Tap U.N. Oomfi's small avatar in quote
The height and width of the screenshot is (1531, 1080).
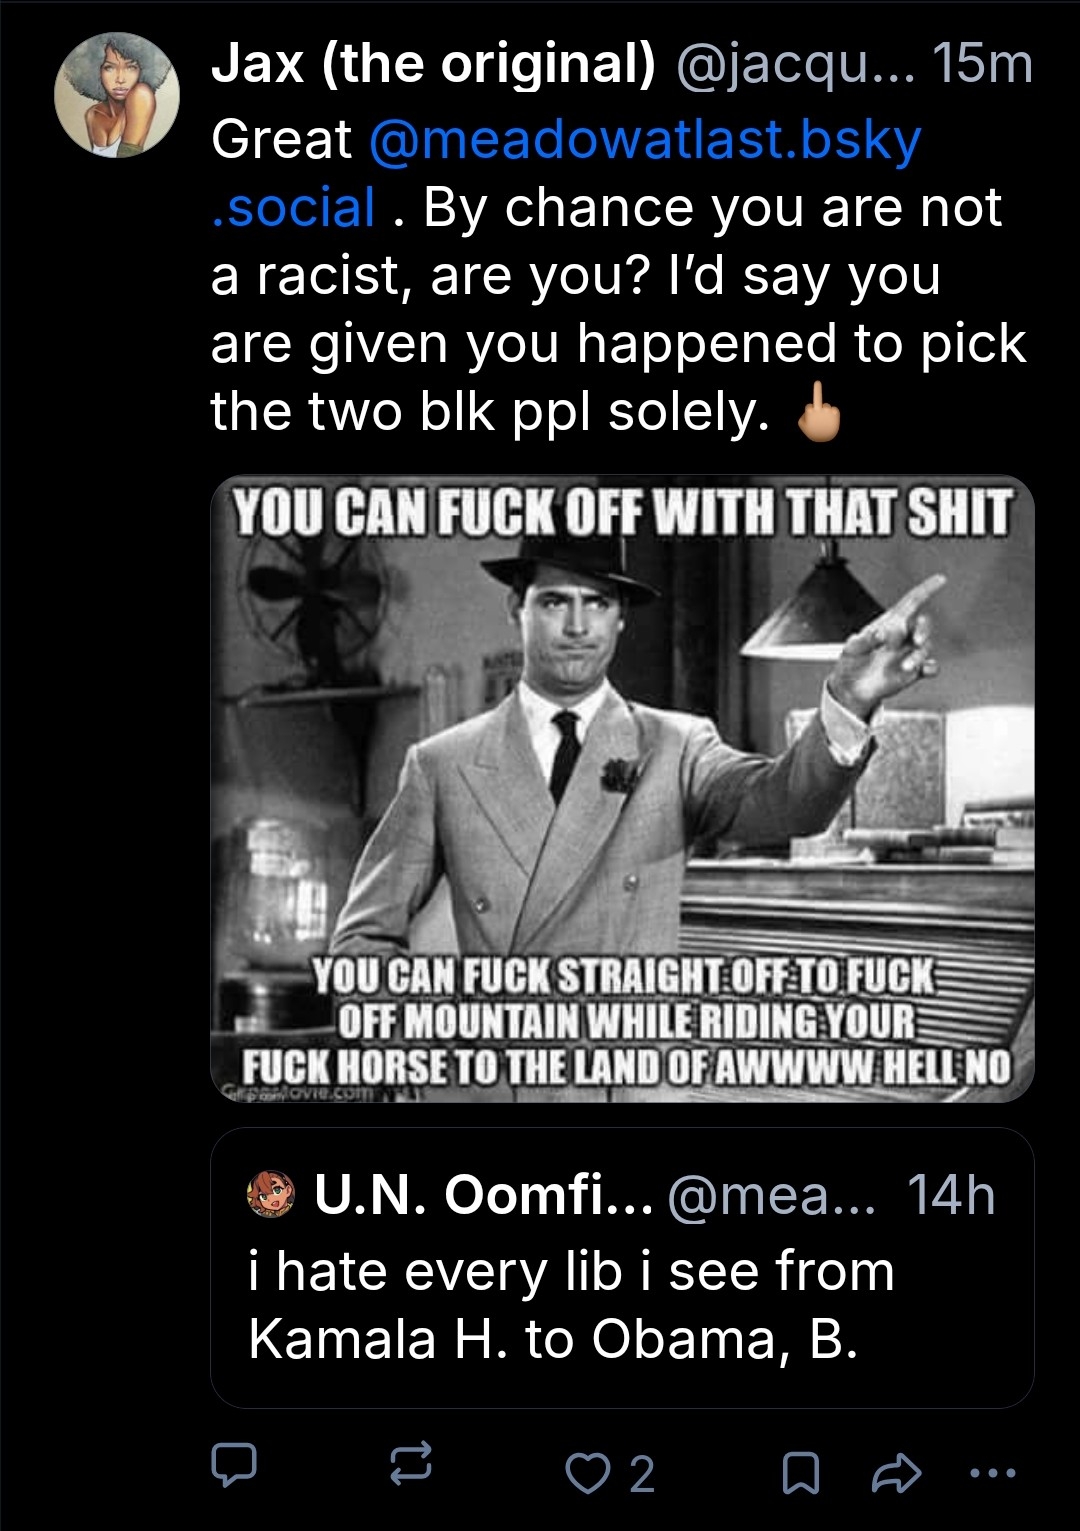coord(271,1195)
